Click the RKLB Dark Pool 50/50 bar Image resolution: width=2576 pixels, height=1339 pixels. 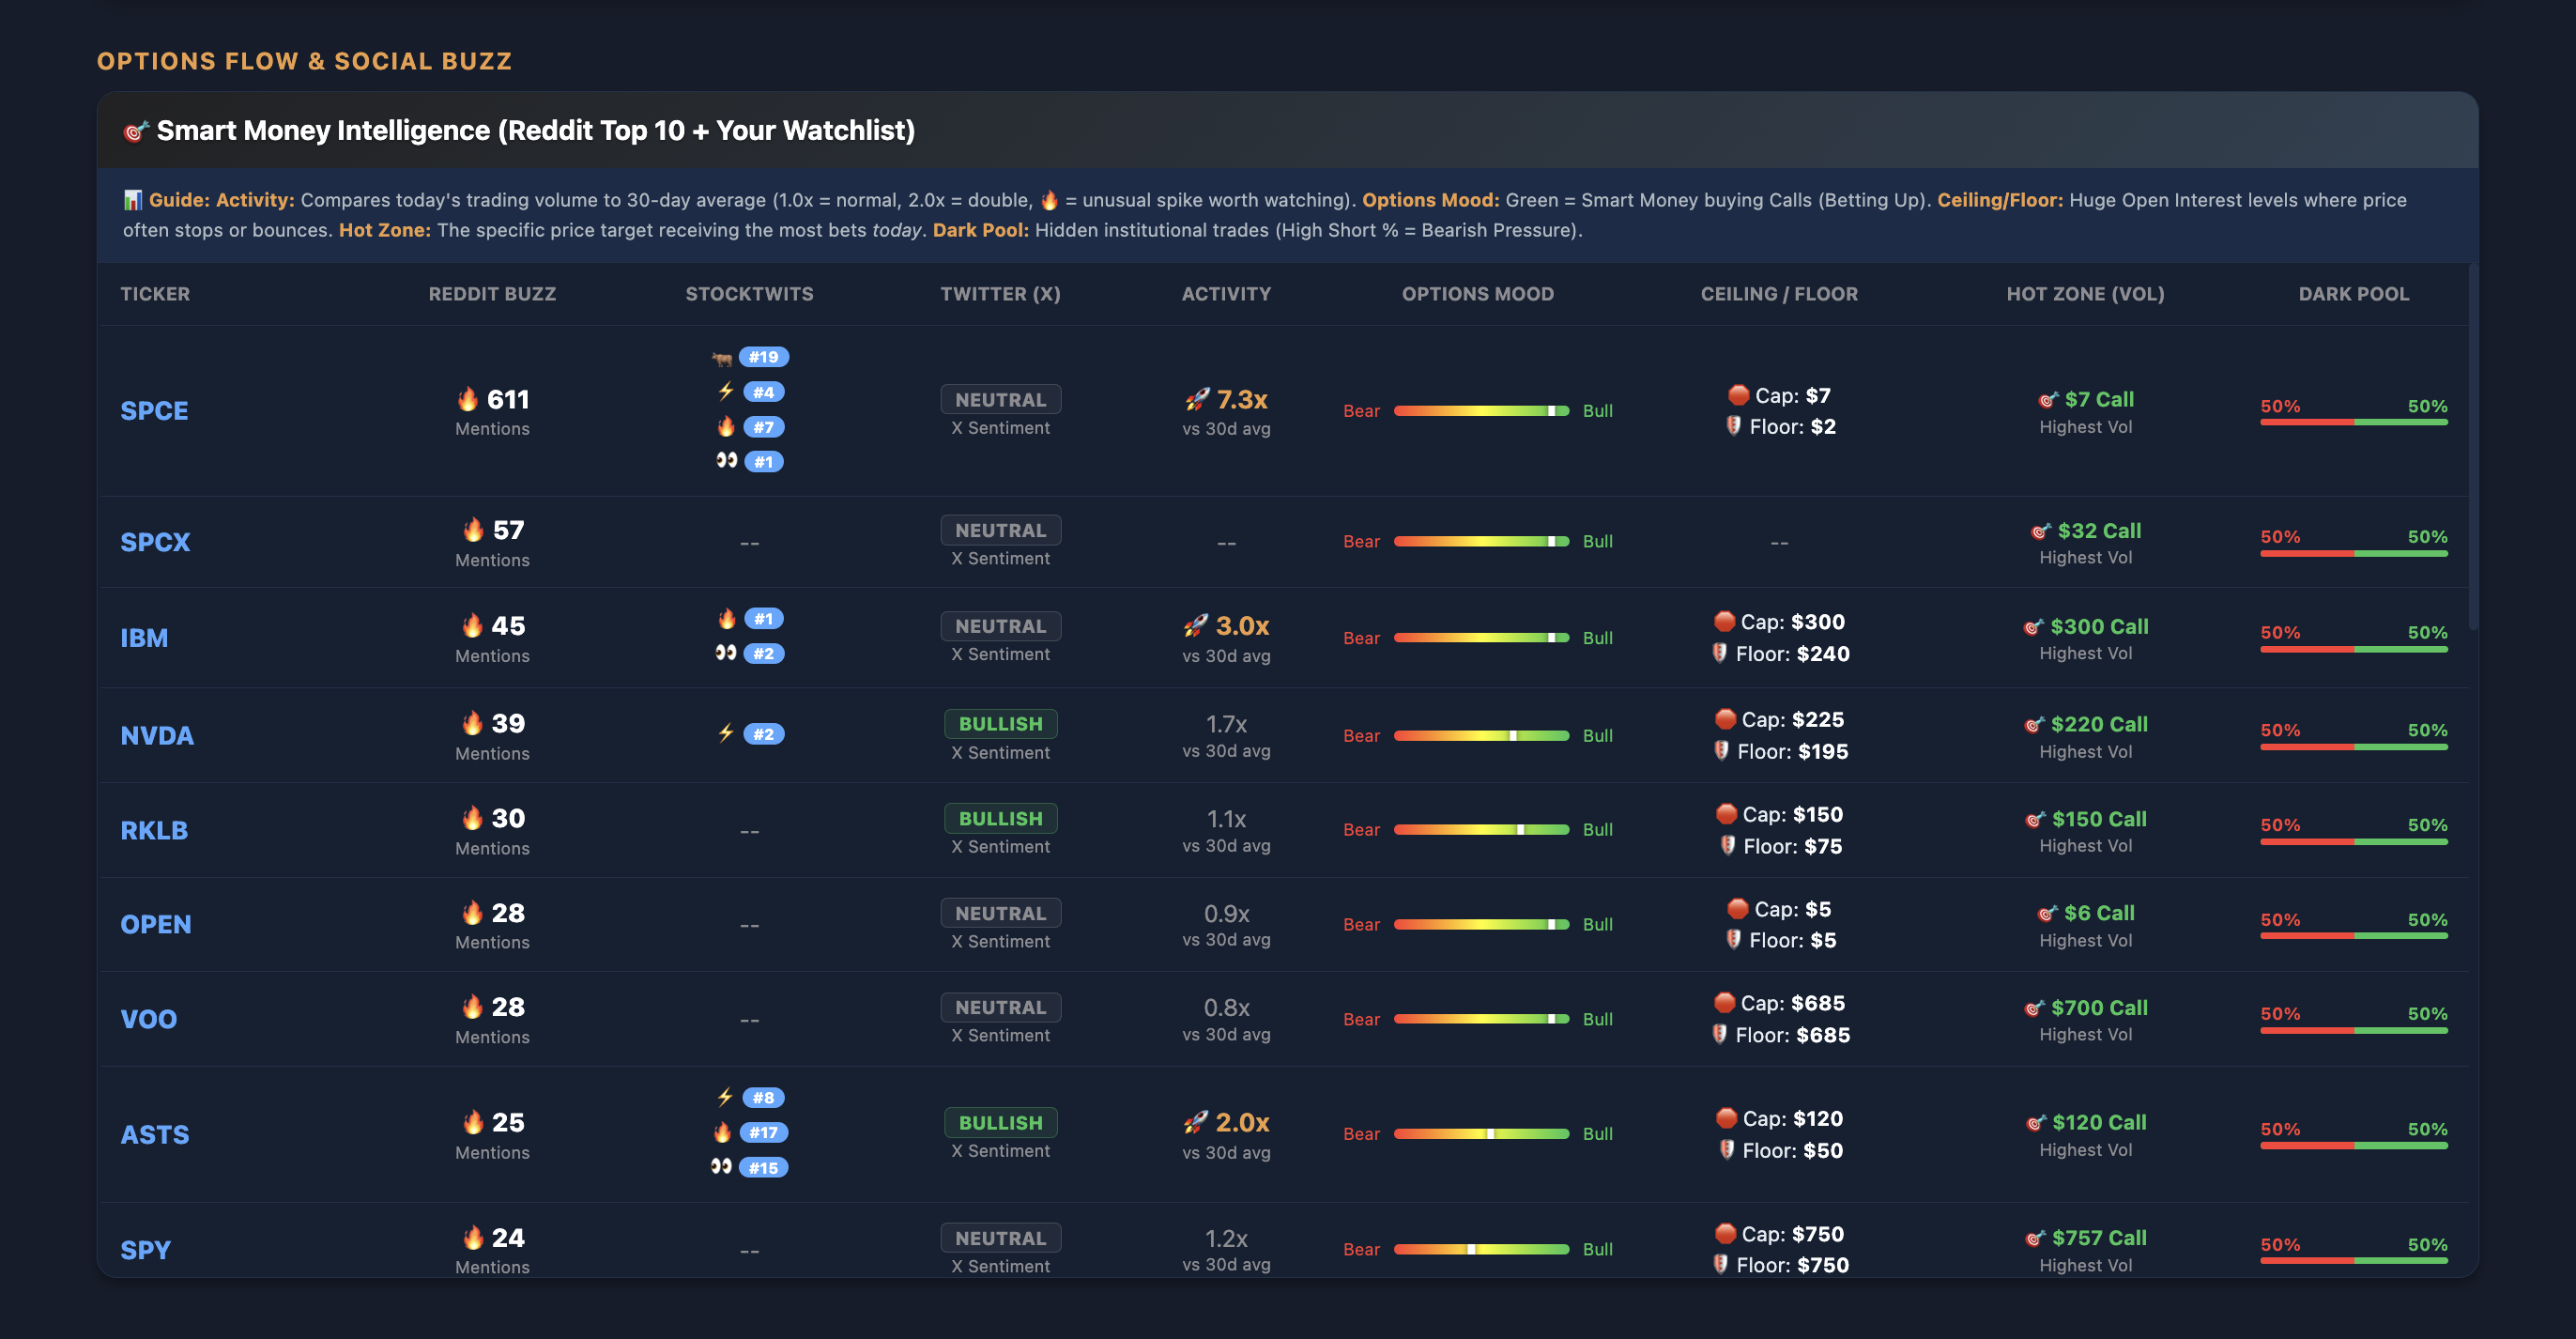tap(2354, 842)
